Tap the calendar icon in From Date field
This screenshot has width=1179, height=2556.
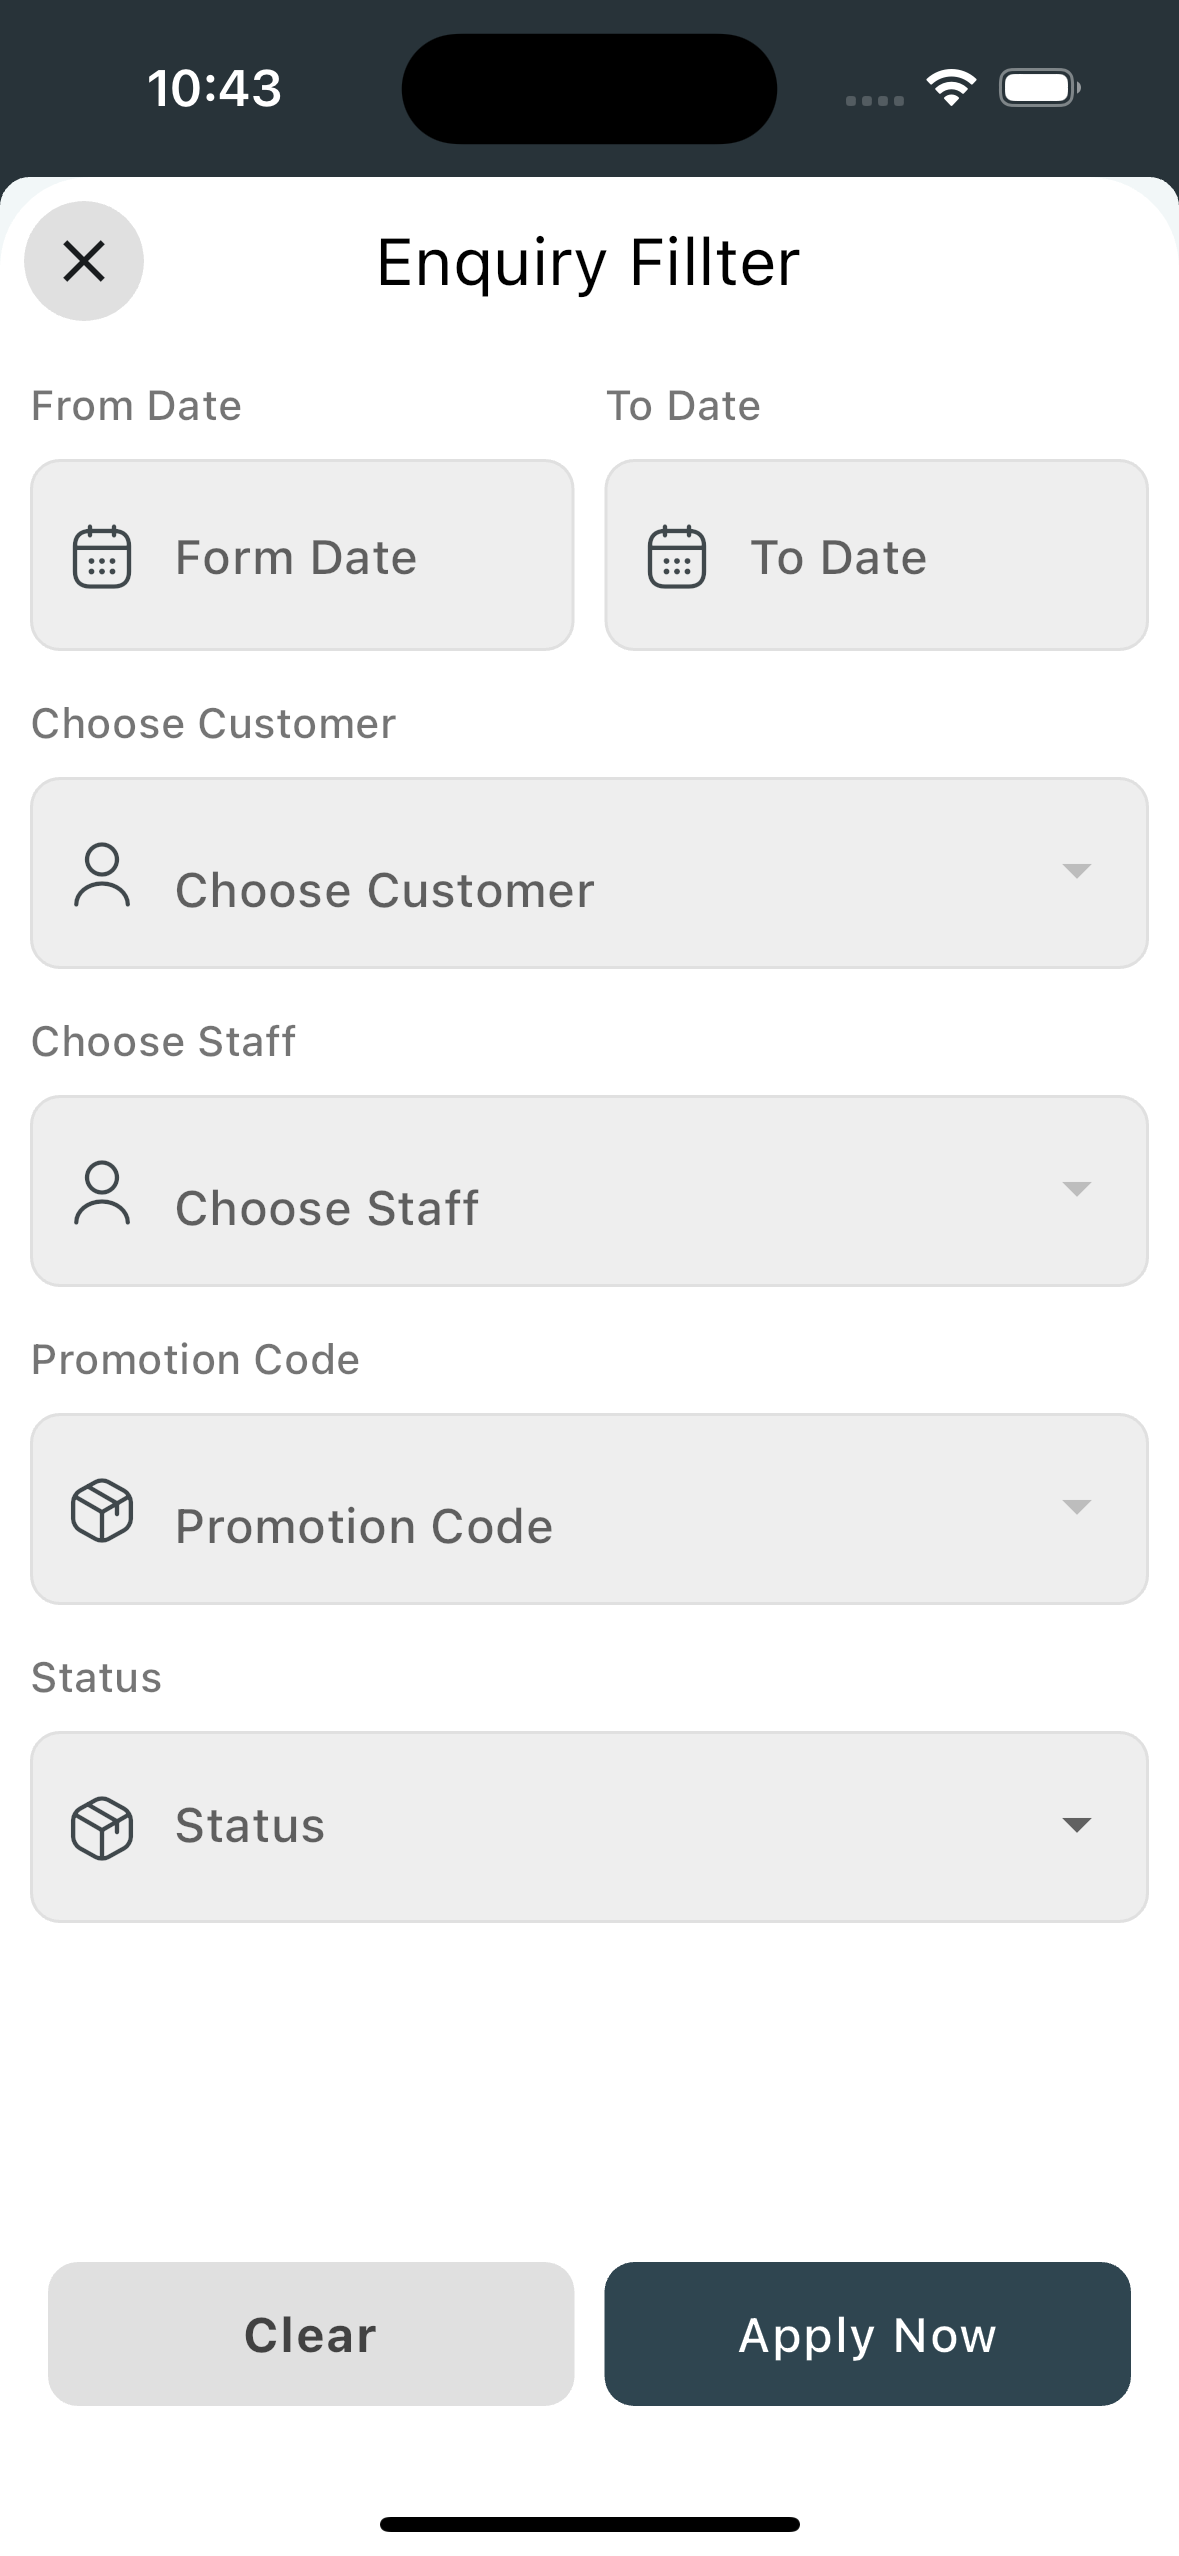[x=102, y=557]
